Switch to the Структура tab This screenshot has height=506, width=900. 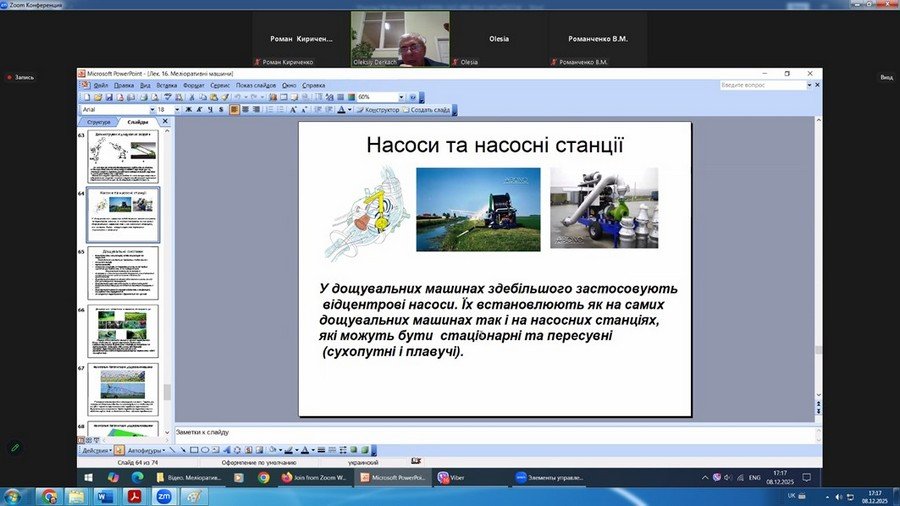pos(99,122)
